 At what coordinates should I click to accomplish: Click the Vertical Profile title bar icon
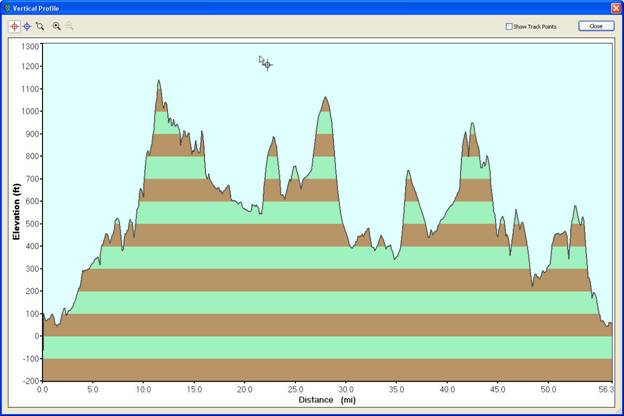coord(7,7)
